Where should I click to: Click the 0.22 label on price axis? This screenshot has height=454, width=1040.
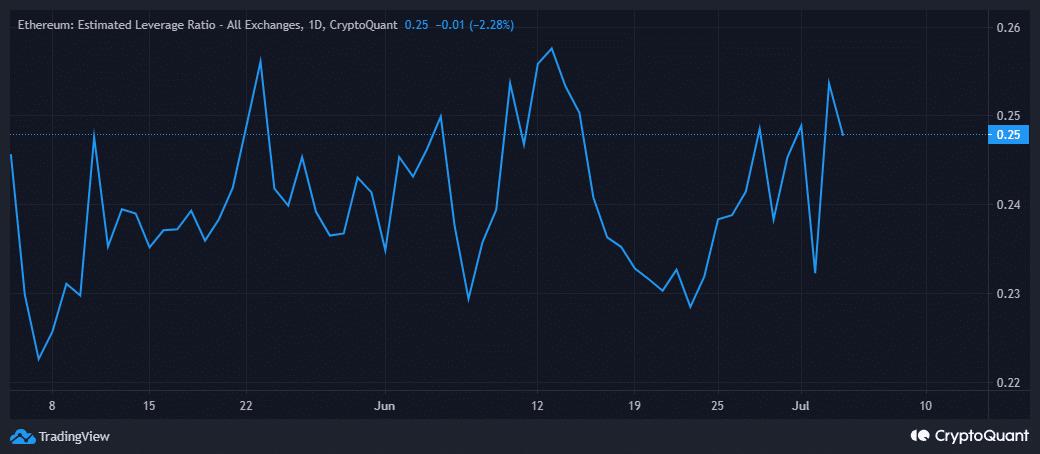tap(1008, 383)
